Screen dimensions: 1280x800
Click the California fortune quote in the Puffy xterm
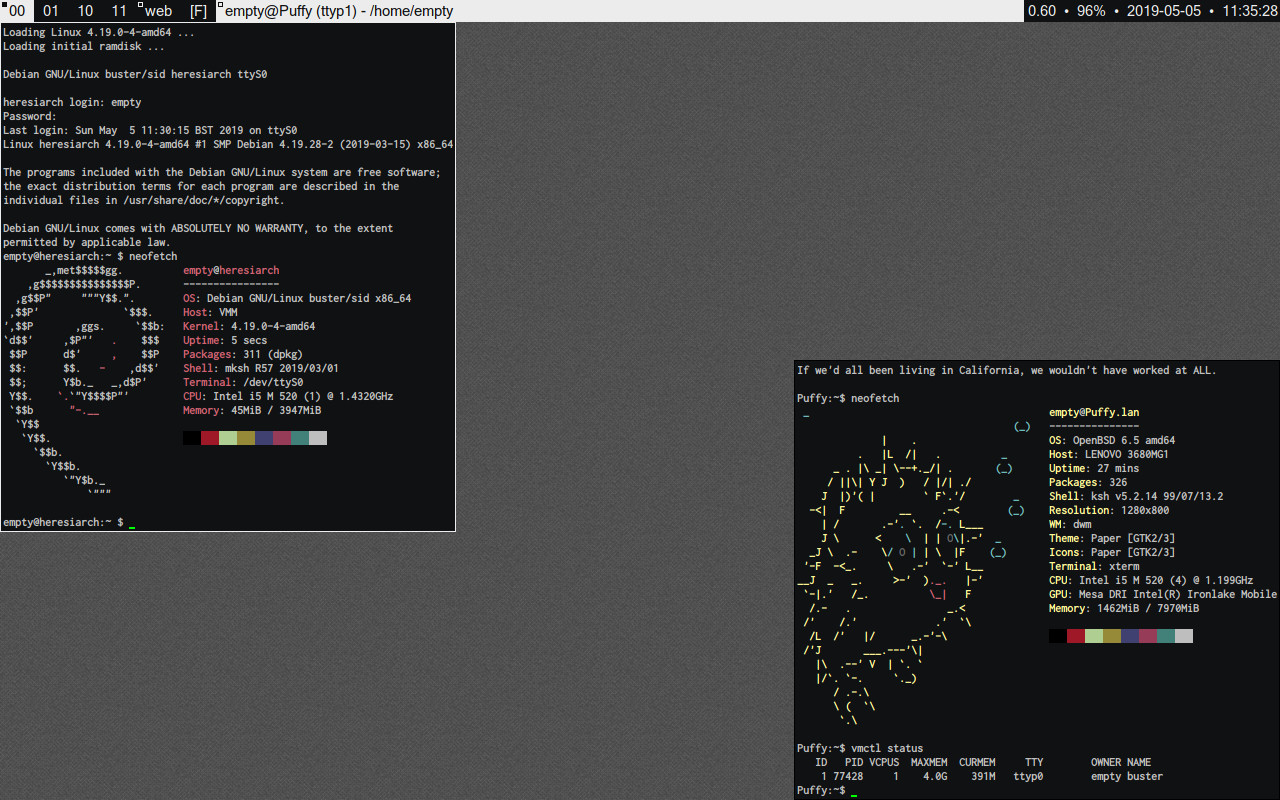coord(1007,370)
